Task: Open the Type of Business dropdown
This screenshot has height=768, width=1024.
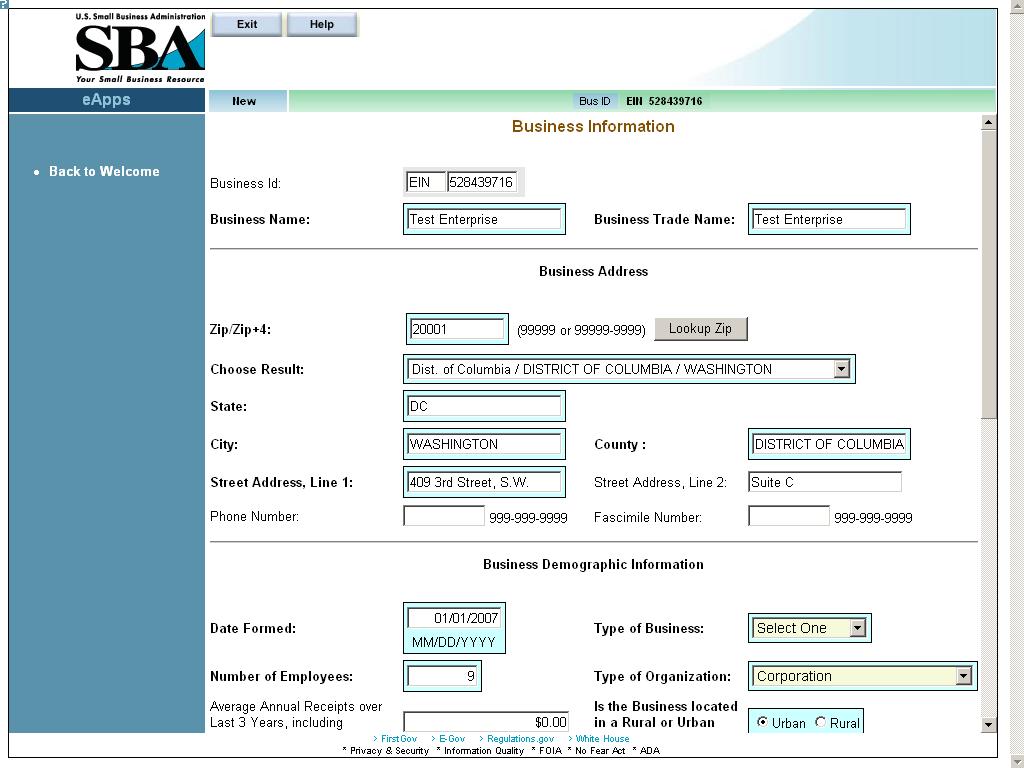Action: tap(857, 628)
